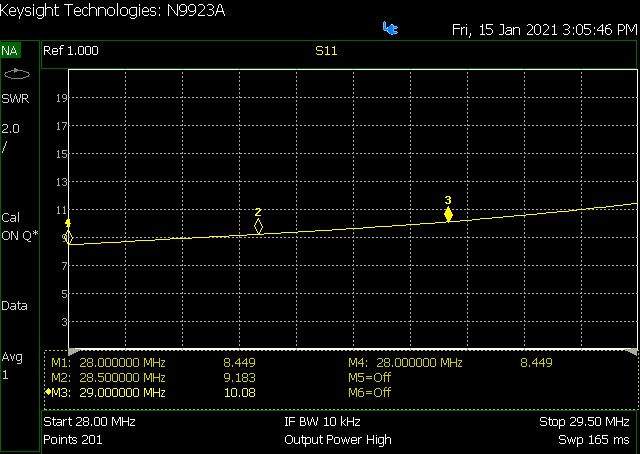Select the Stop 29.50 MHz setting
Image resolution: width=640 pixels, height=454 pixels.
pos(584,421)
